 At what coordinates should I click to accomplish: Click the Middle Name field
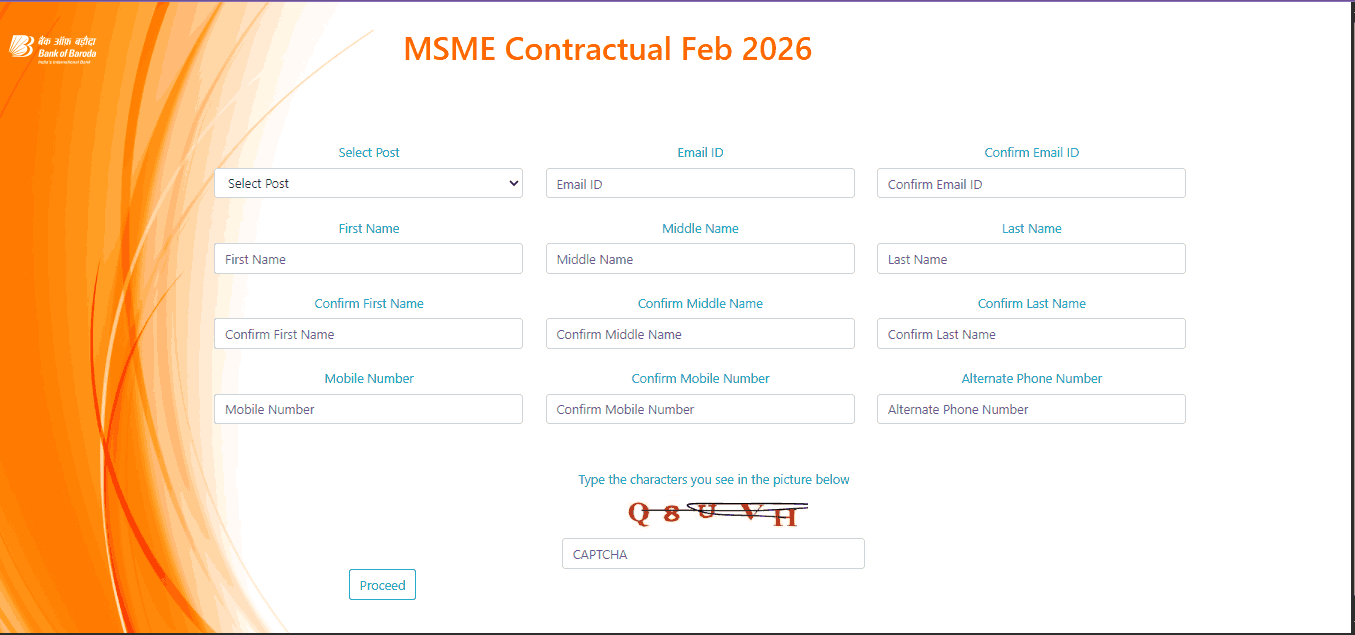(699, 258)
